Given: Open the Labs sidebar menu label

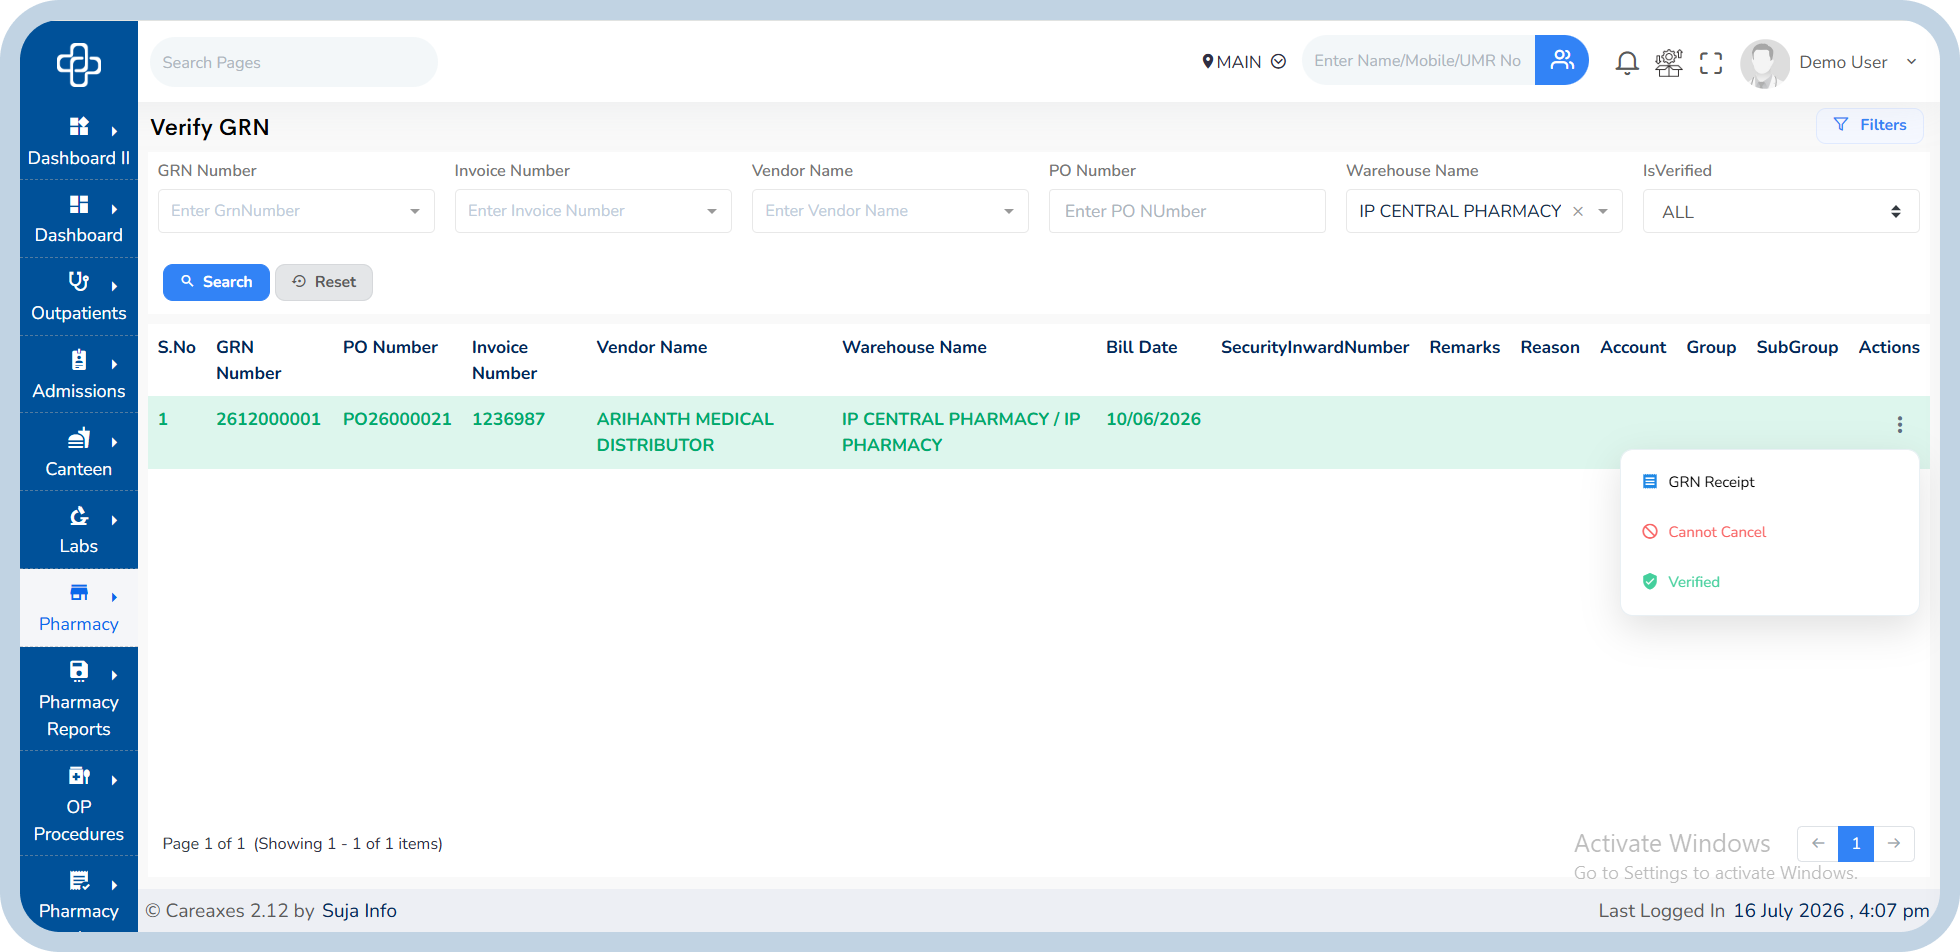Looking at the screenshot, I should 78,546.
